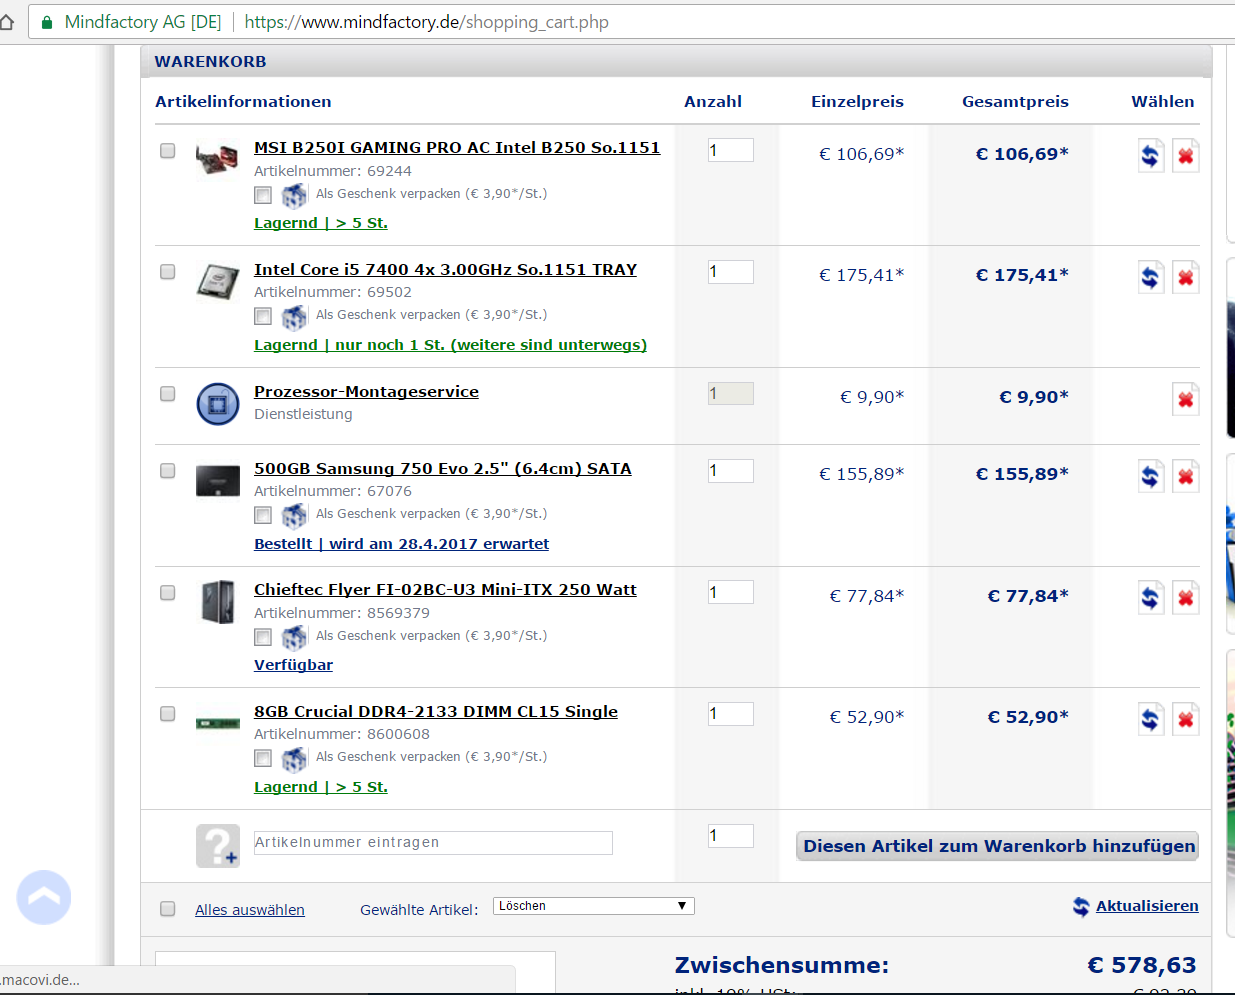Open Chieftec Flyer FI-02BC-U3 product link

pos(445,589)
